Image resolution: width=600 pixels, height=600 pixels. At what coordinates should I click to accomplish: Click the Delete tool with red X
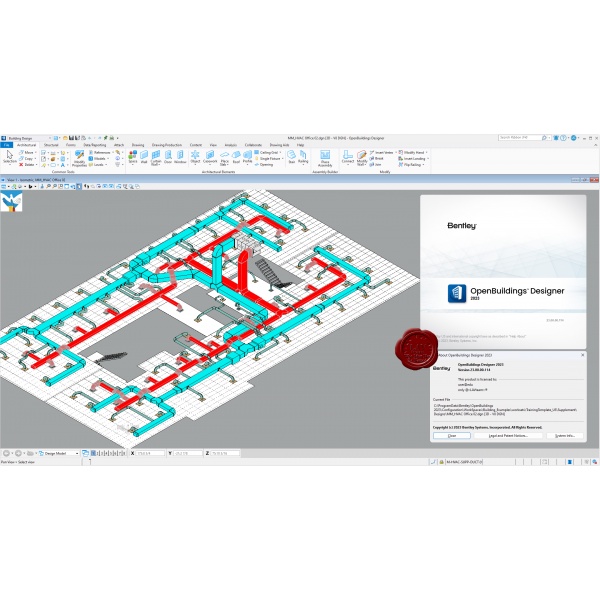coord(26,165)
